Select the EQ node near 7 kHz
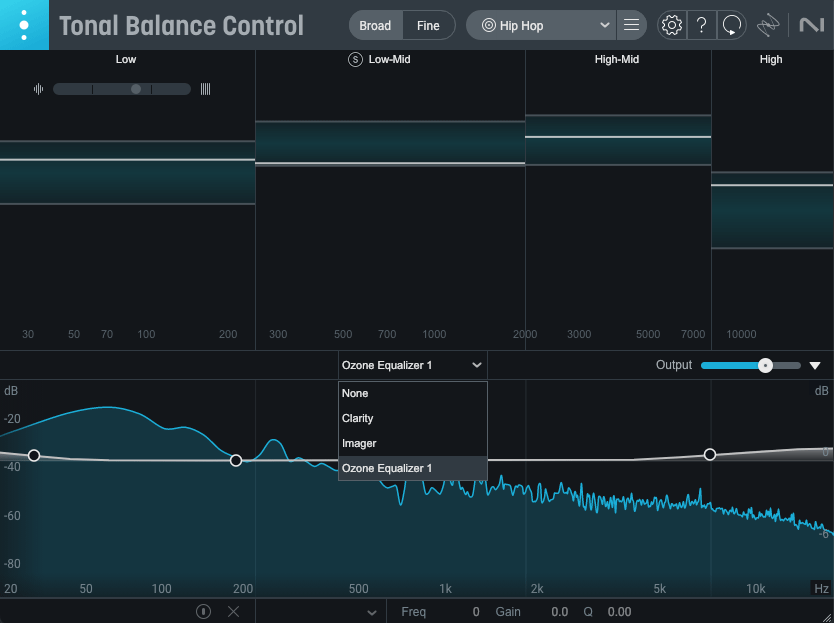 tap(710, 454)
